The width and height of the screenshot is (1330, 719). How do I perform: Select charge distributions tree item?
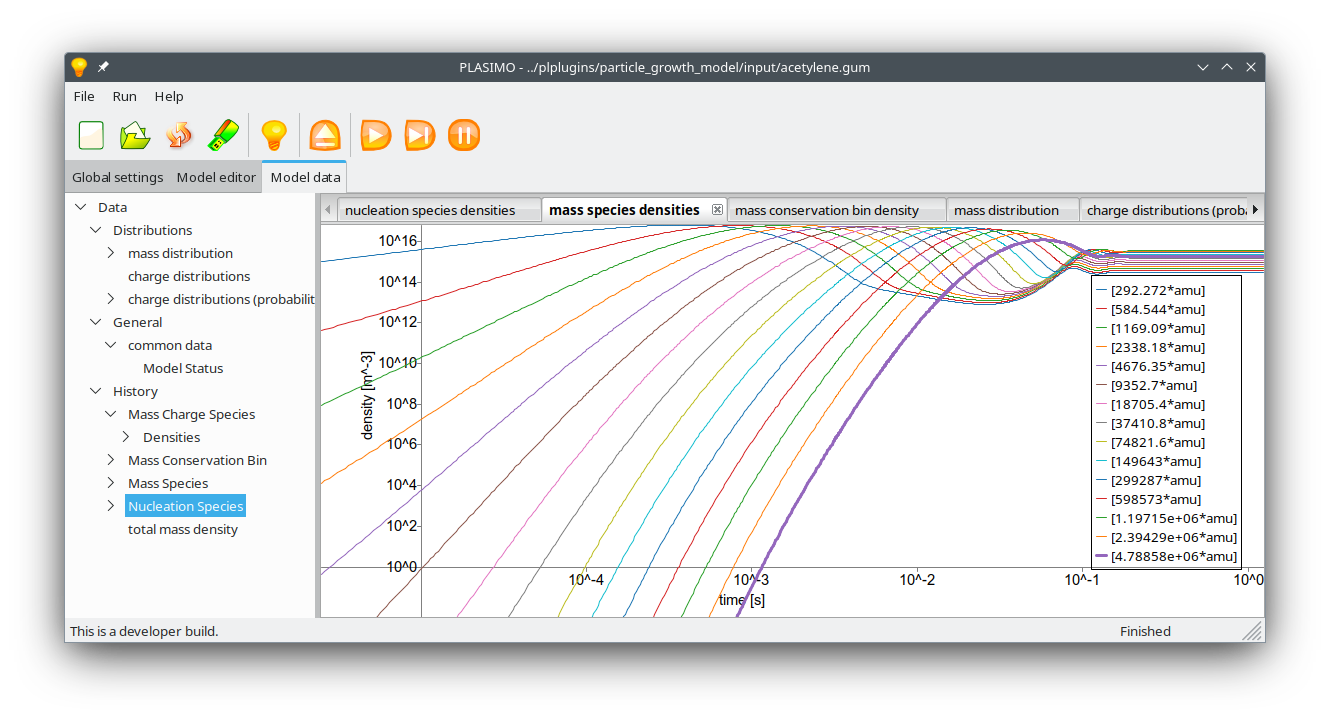[x=189, y=276]
